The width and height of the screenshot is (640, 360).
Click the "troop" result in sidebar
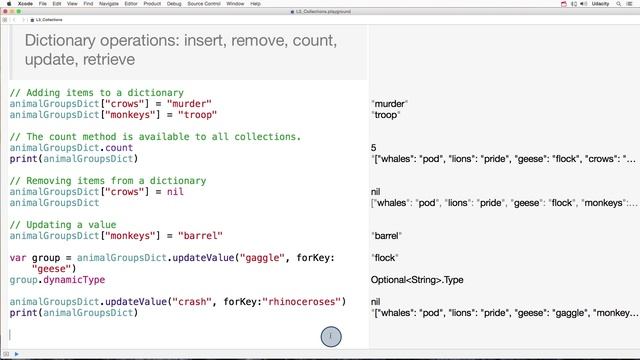tap(385, 115)
